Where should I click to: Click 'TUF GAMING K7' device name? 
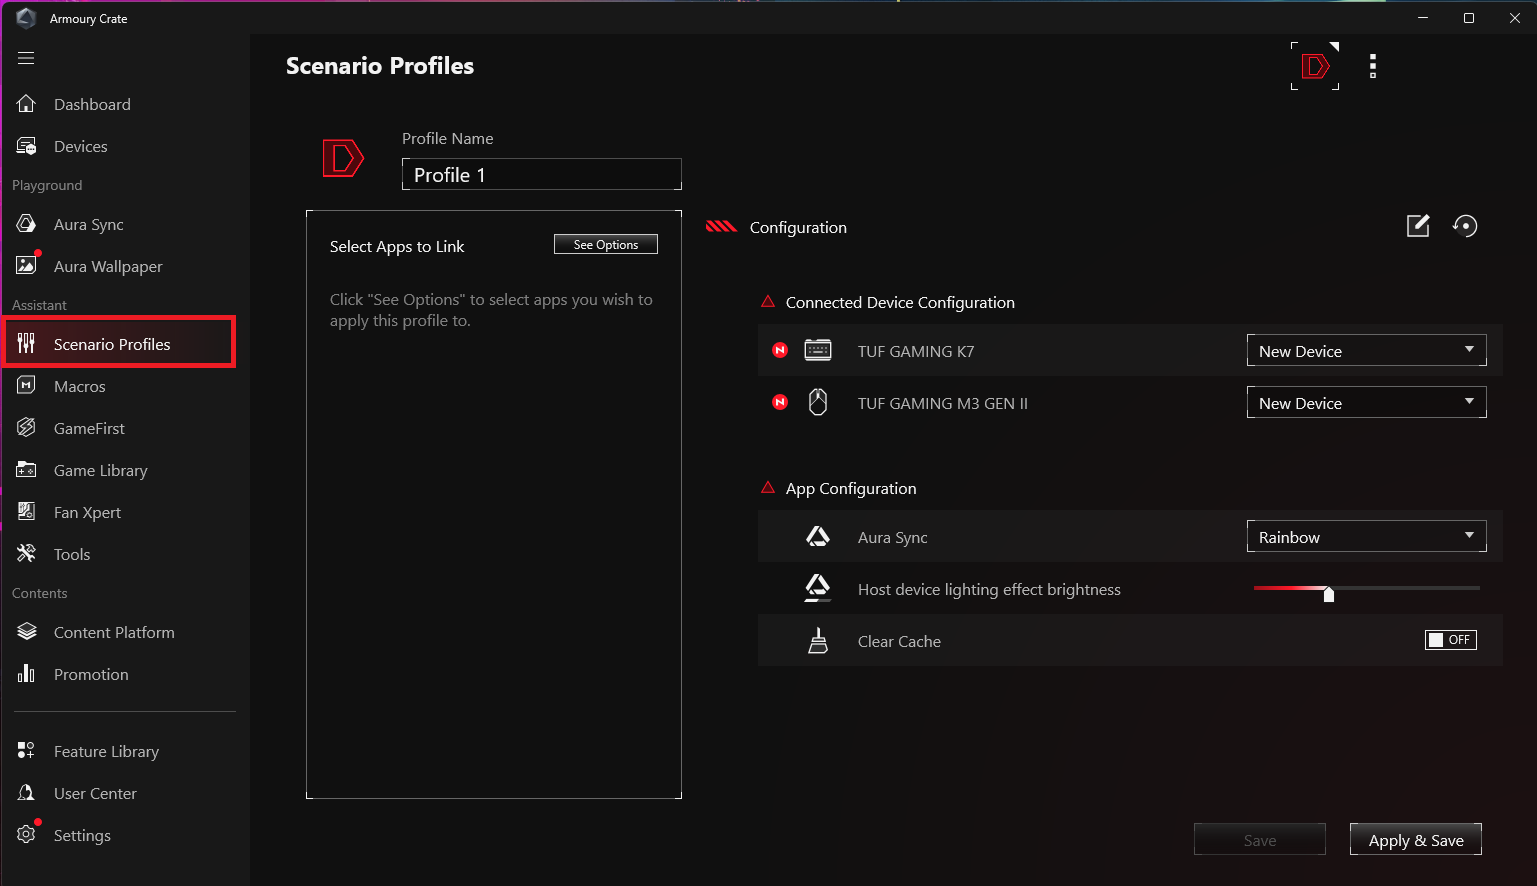click(x=916, y=351)
